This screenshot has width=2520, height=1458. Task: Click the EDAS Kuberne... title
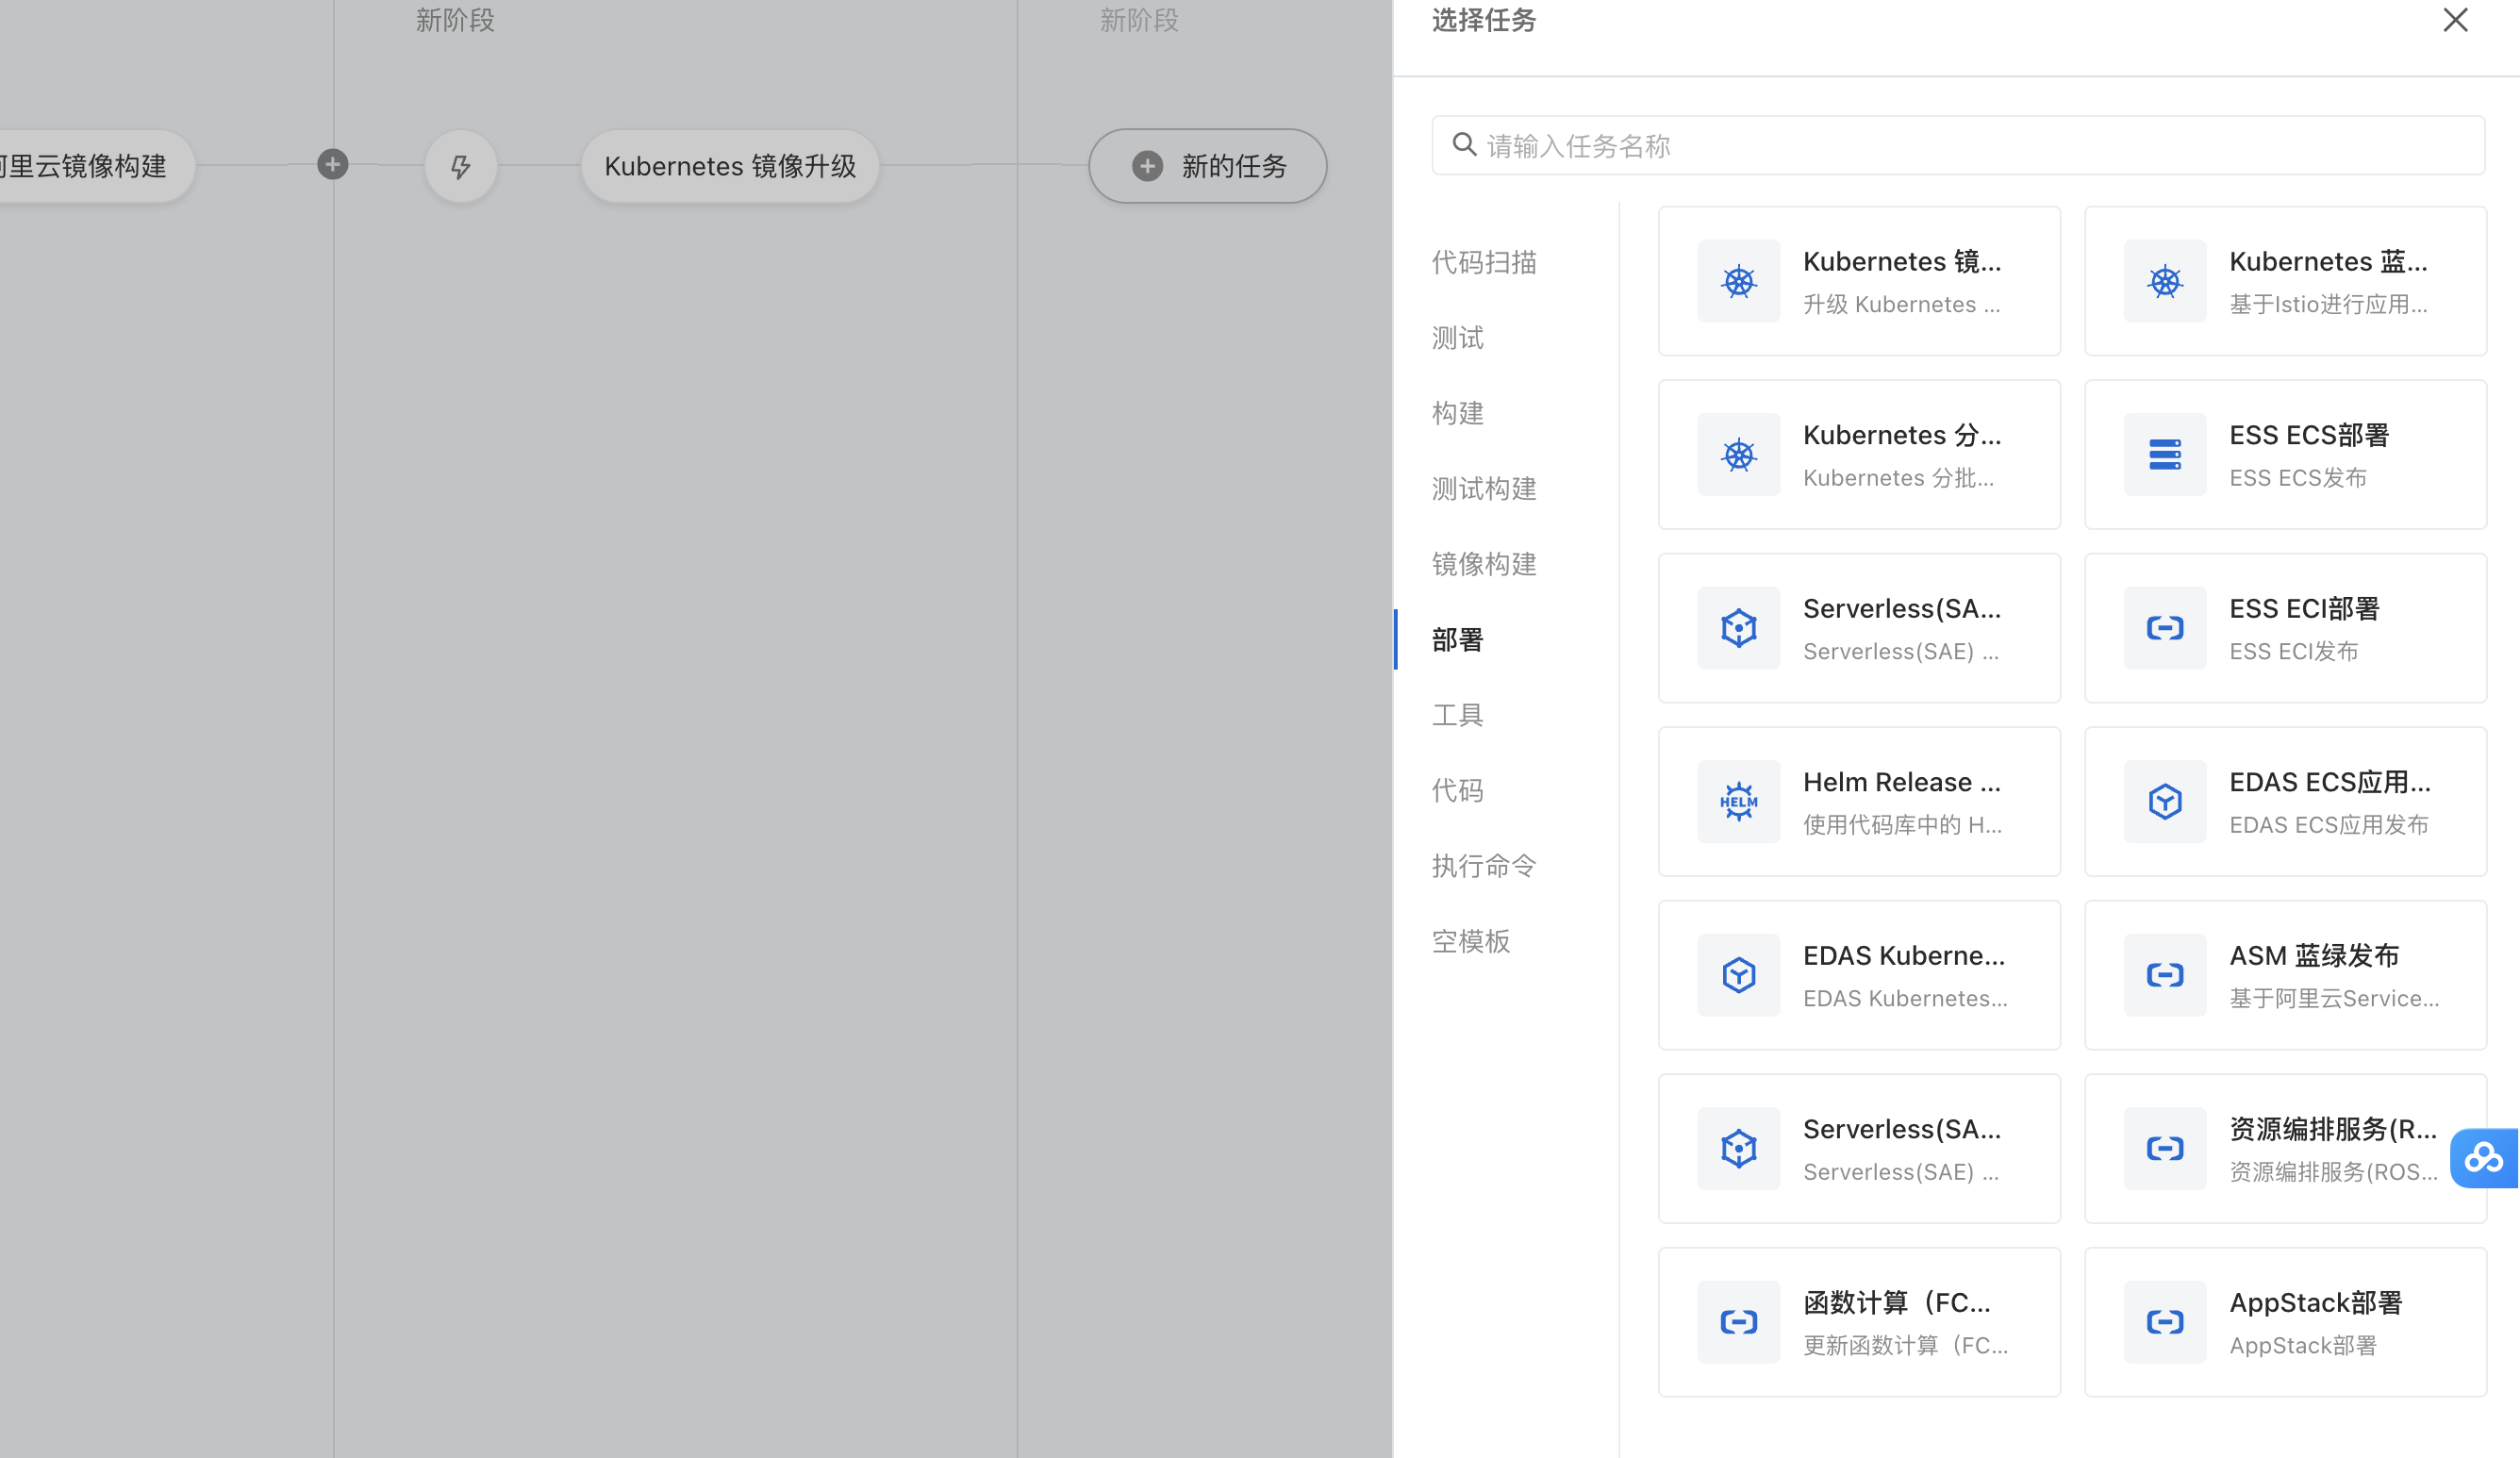(x=1904, y=955)
